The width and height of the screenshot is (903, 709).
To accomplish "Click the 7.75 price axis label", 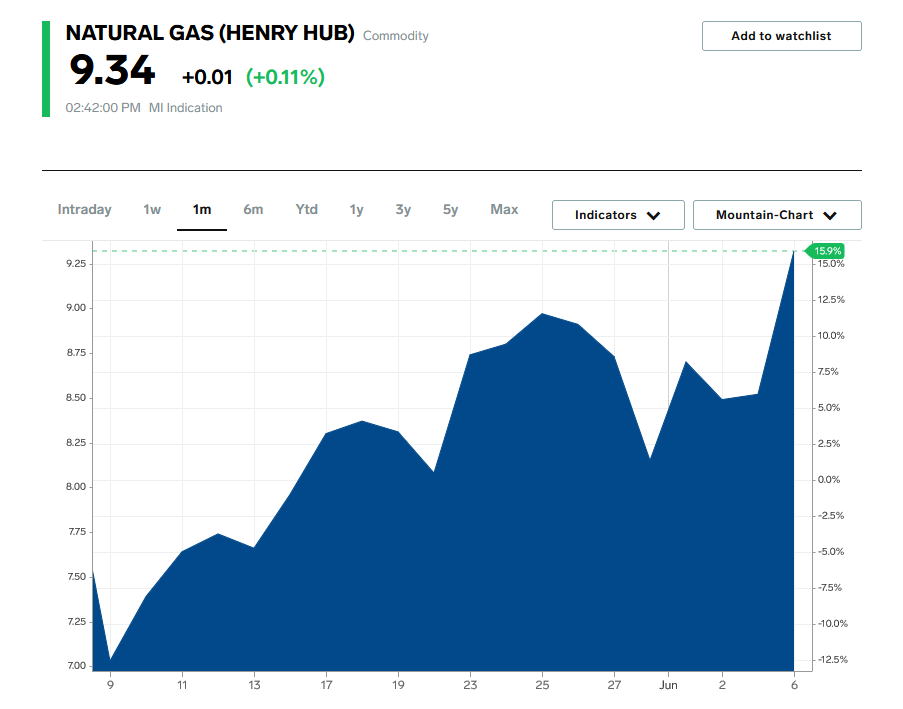I will click(x=77, y=532).
